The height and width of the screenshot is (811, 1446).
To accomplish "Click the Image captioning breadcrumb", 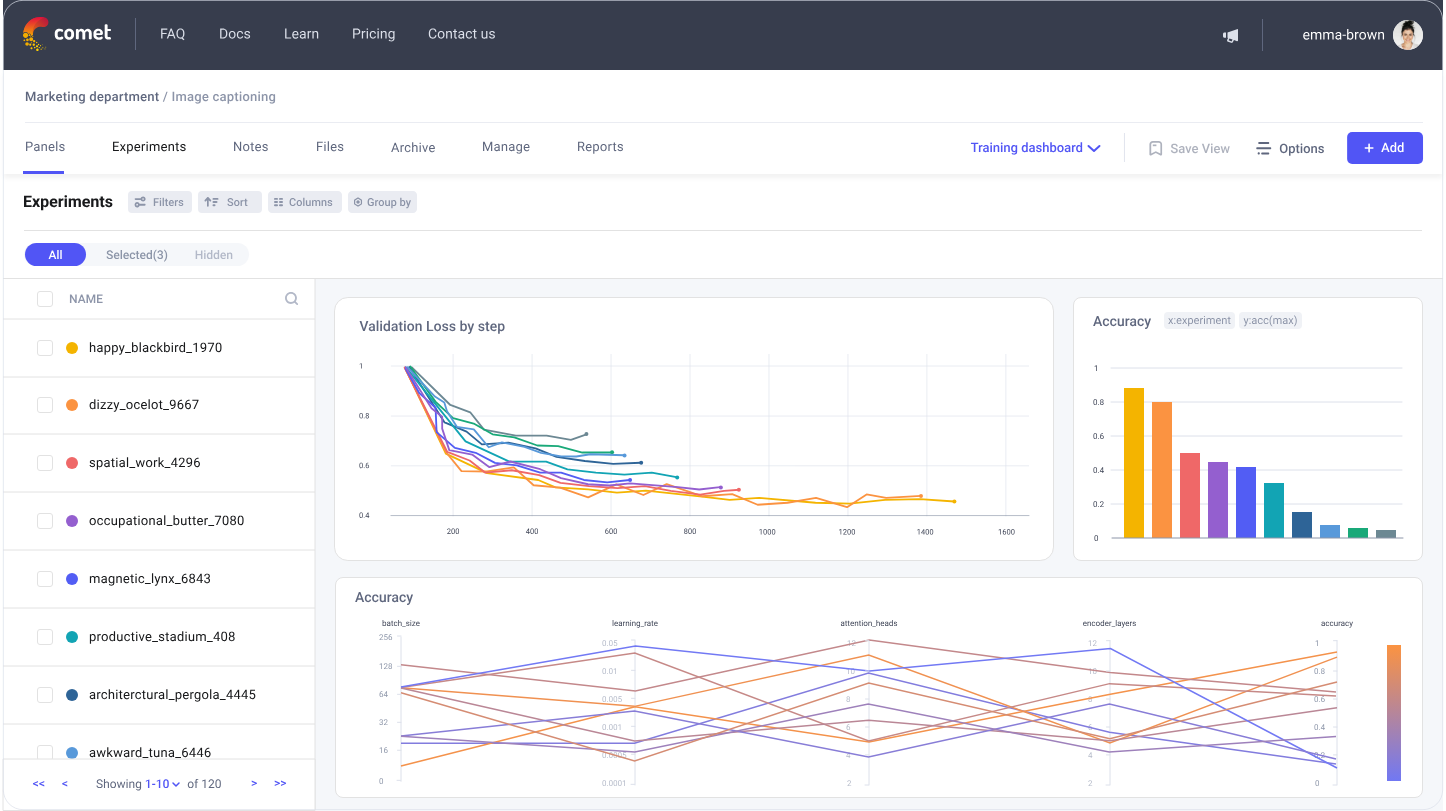I will tap(224, 97).
